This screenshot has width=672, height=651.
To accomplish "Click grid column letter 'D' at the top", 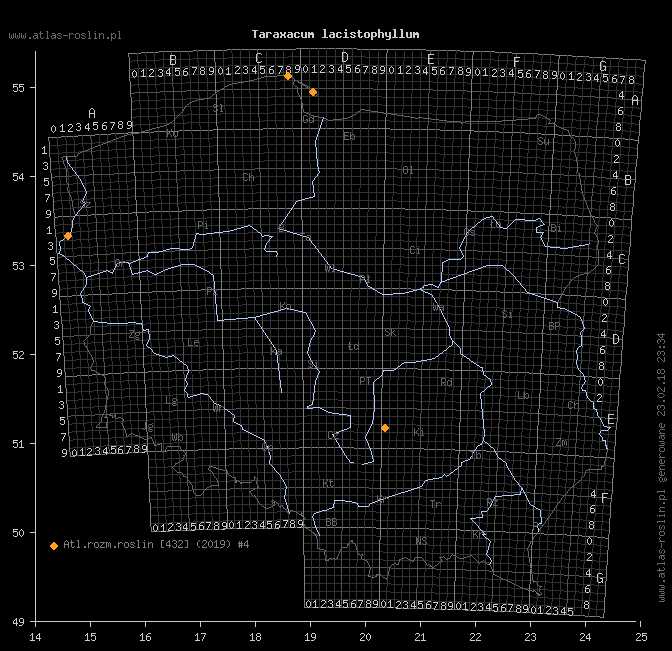I will (x=345, y=57).
